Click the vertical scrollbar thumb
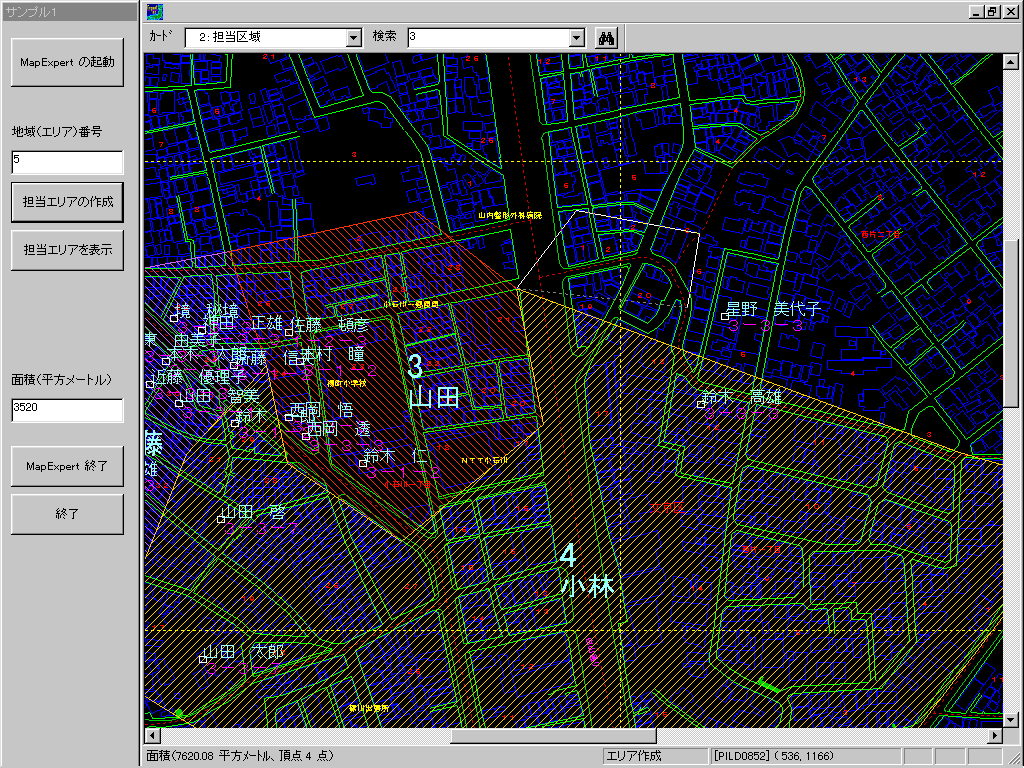Screen dimensions: 1024x768 (1010, 323)
